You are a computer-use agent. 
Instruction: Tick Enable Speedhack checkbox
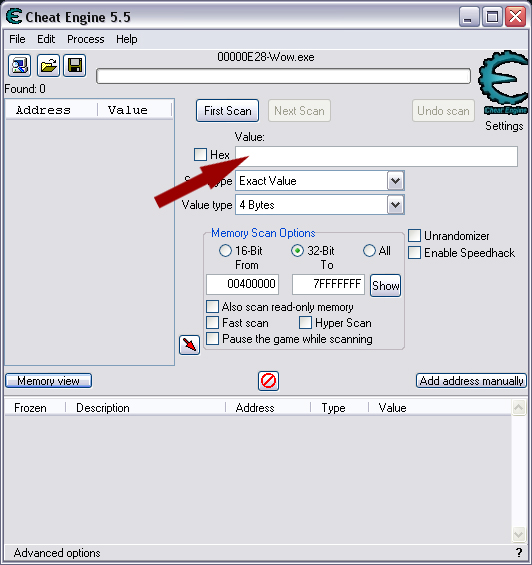coord(414,253)
